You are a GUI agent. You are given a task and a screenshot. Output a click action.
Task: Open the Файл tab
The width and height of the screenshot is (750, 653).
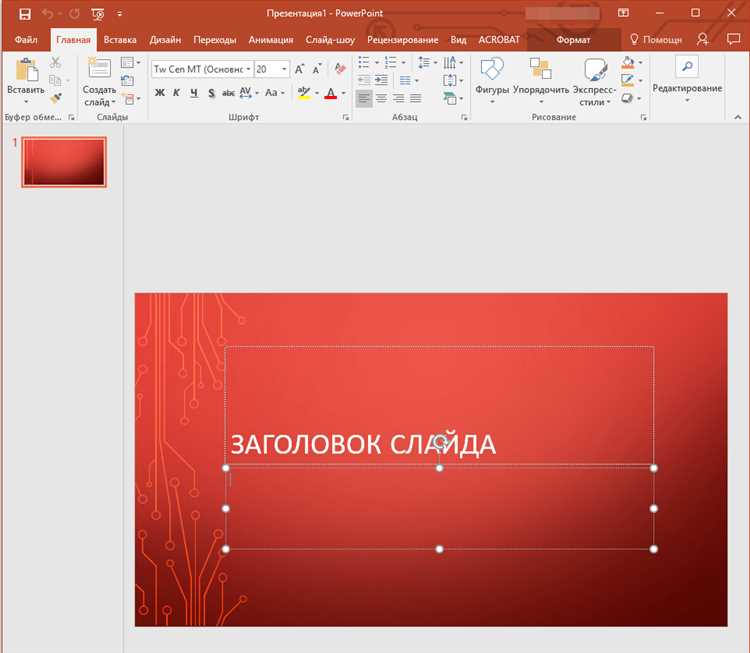tap(26, 40)
